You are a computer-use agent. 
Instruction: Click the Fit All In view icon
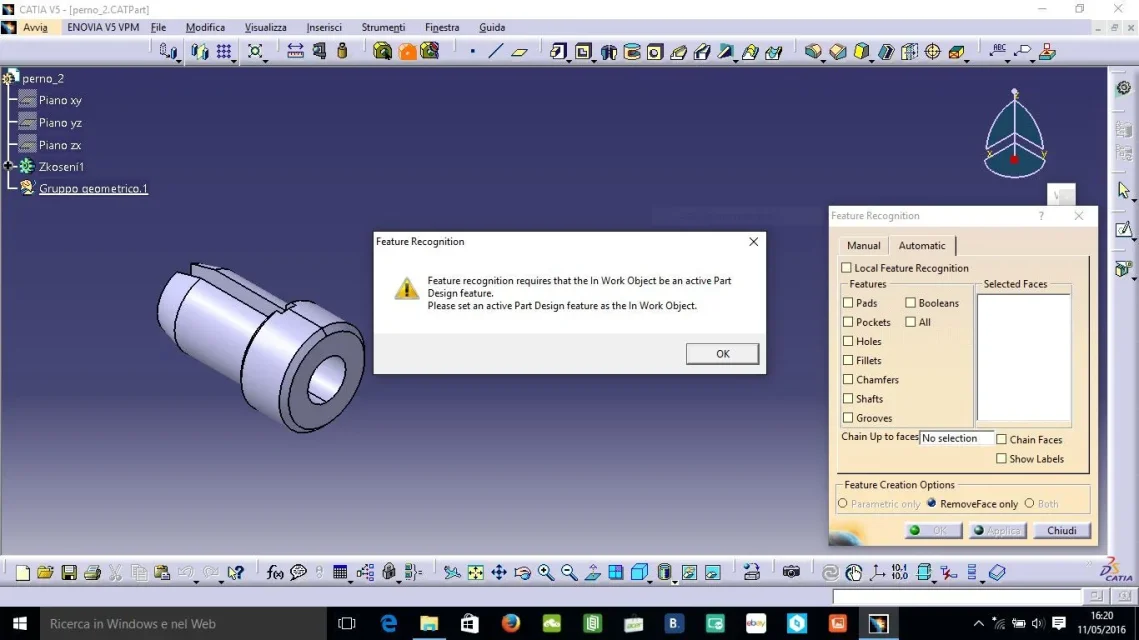click(475, 572)
